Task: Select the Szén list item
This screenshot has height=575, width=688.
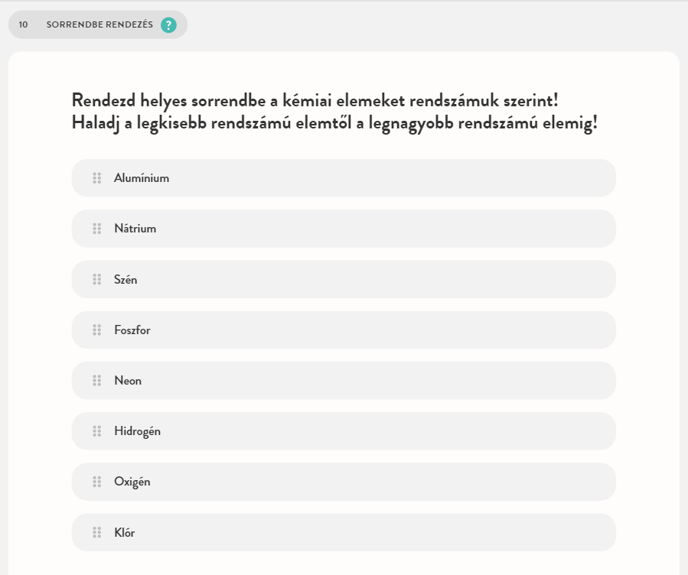Action: [x=343, y=280]
